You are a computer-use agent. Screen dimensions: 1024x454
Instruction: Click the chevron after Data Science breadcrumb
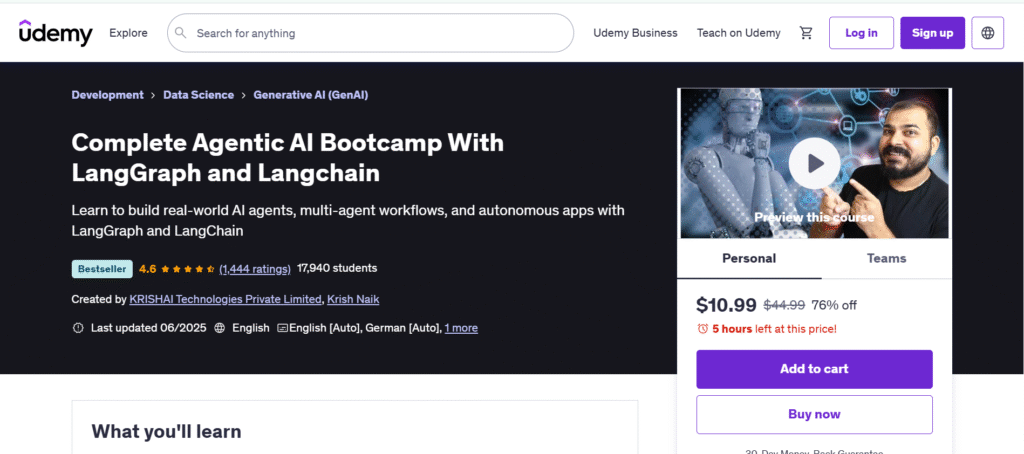pos(244,95)
